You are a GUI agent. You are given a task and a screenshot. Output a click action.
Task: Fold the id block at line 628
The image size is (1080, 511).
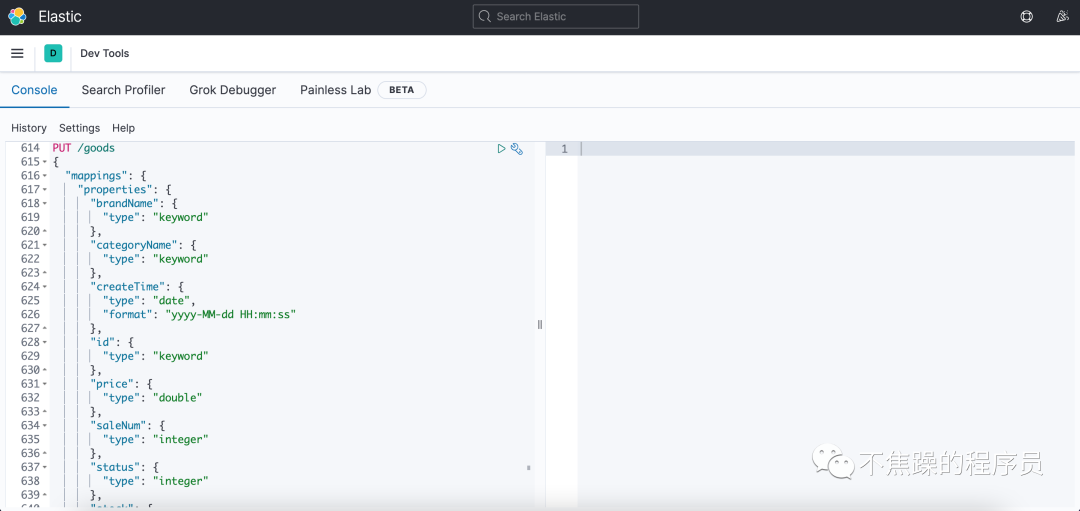click(45, 342)
